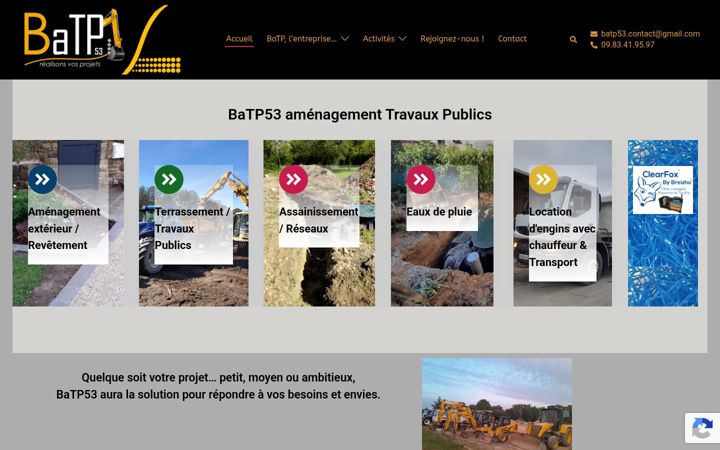This screenshot has width=720, height=450.
Task: Open Terrassement / Travaux Publics link
Action: pos(192,229)
